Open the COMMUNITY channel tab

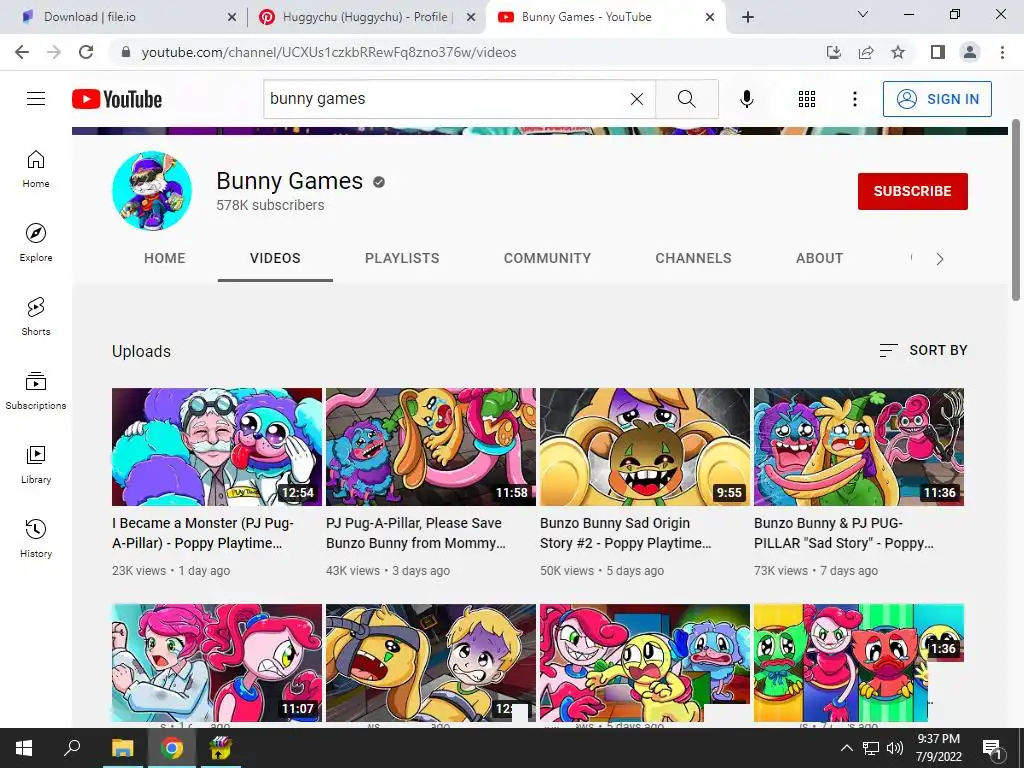pos(547,258)
